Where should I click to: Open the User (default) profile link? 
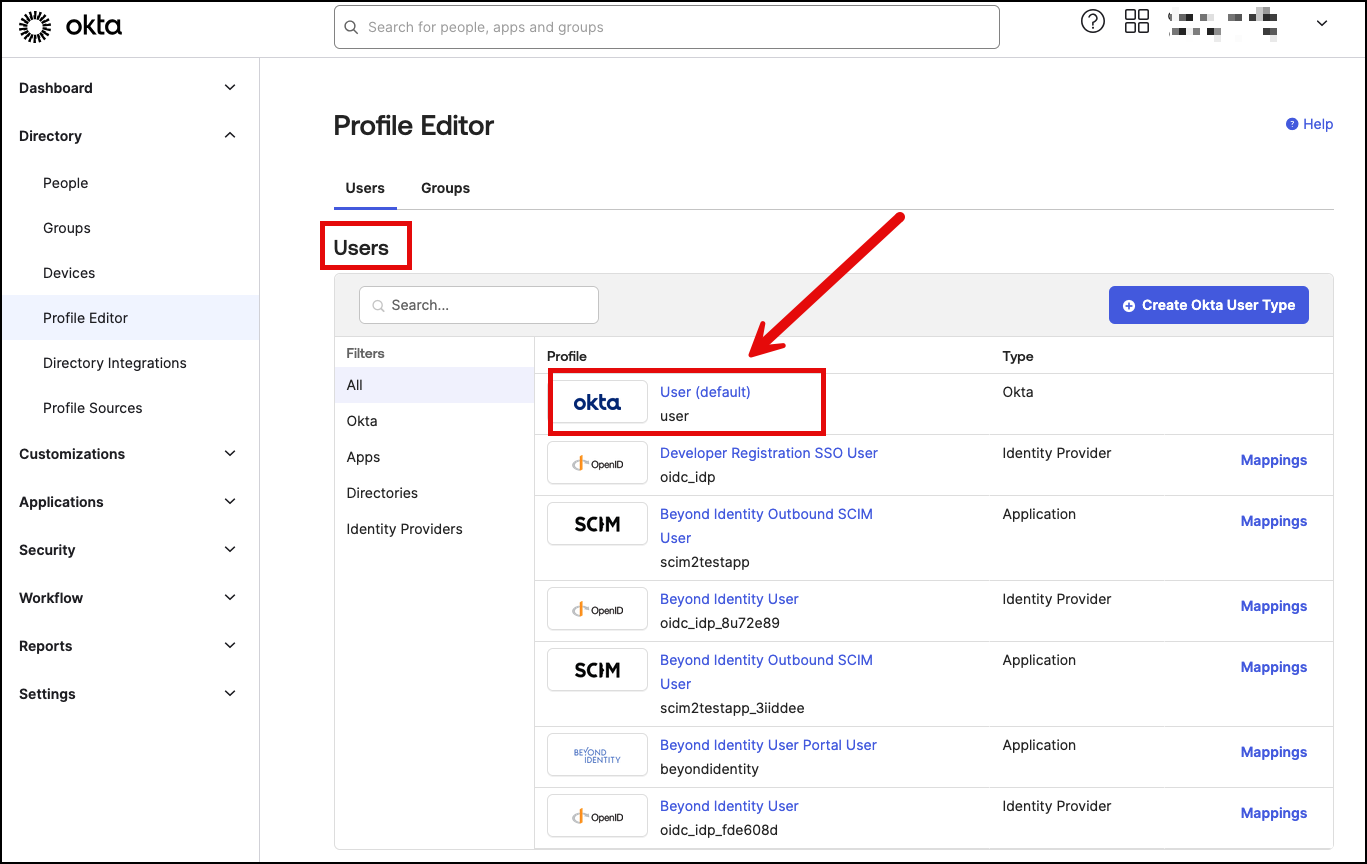click(705, 392)
